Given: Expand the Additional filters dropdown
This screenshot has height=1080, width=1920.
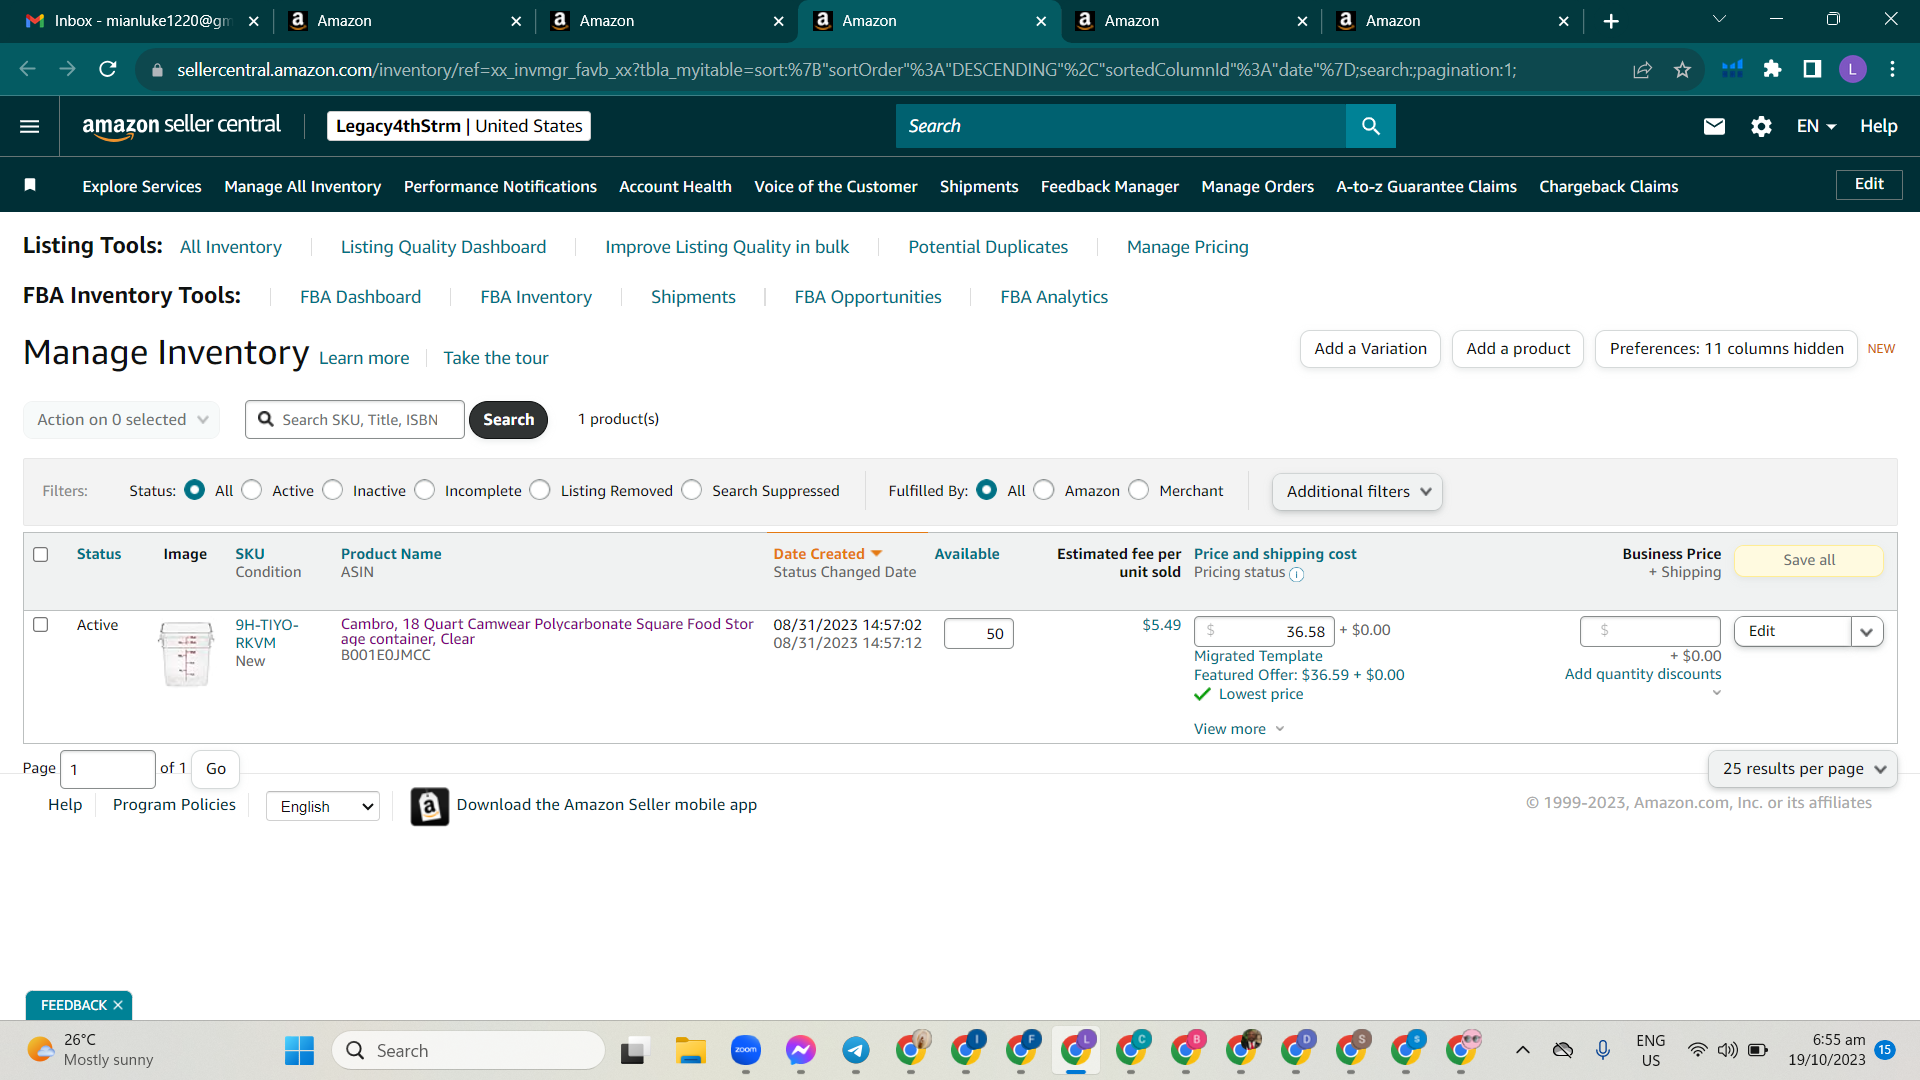Looking at the screenshot, I should (1357, 492).
